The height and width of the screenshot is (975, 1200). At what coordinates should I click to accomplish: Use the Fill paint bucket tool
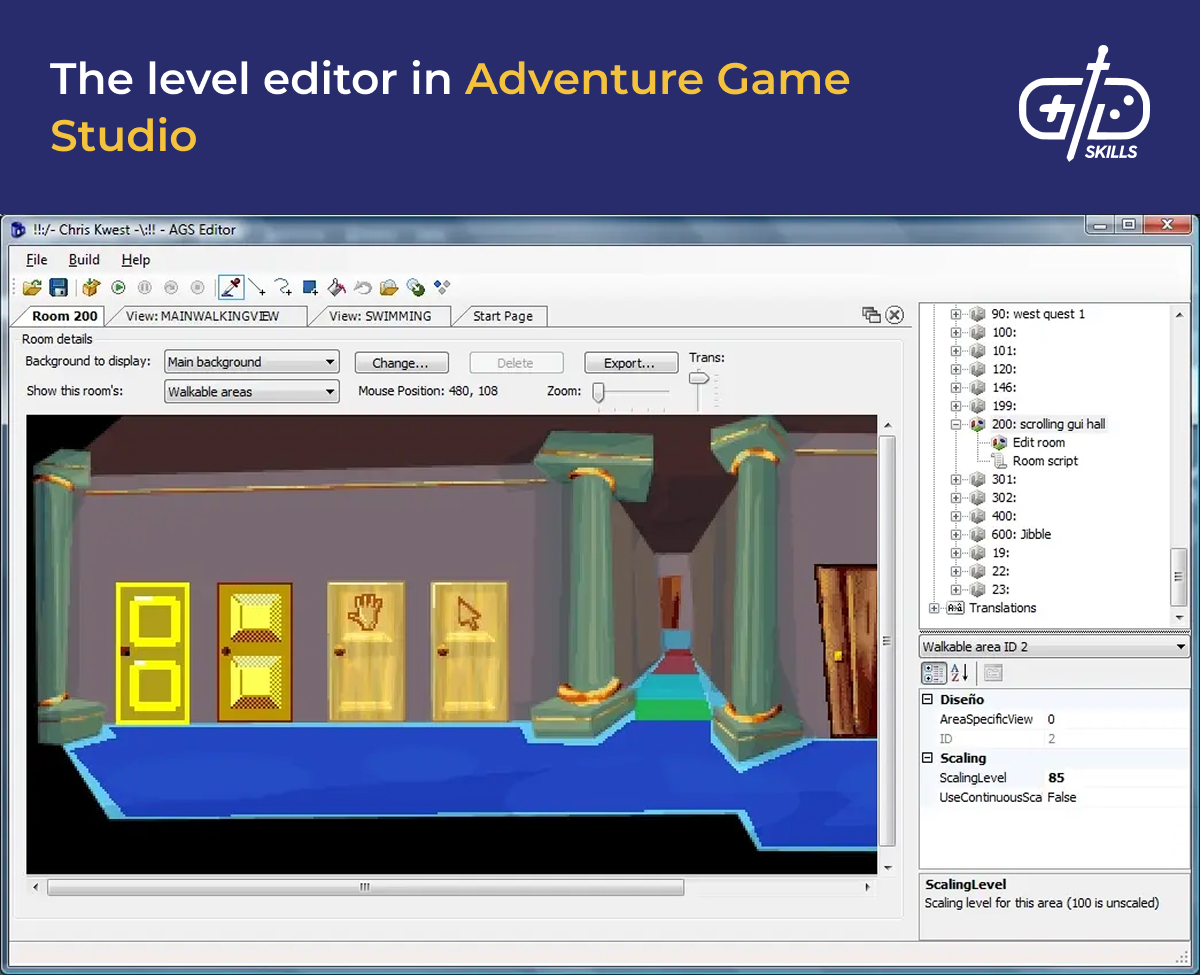click(334, 287)
